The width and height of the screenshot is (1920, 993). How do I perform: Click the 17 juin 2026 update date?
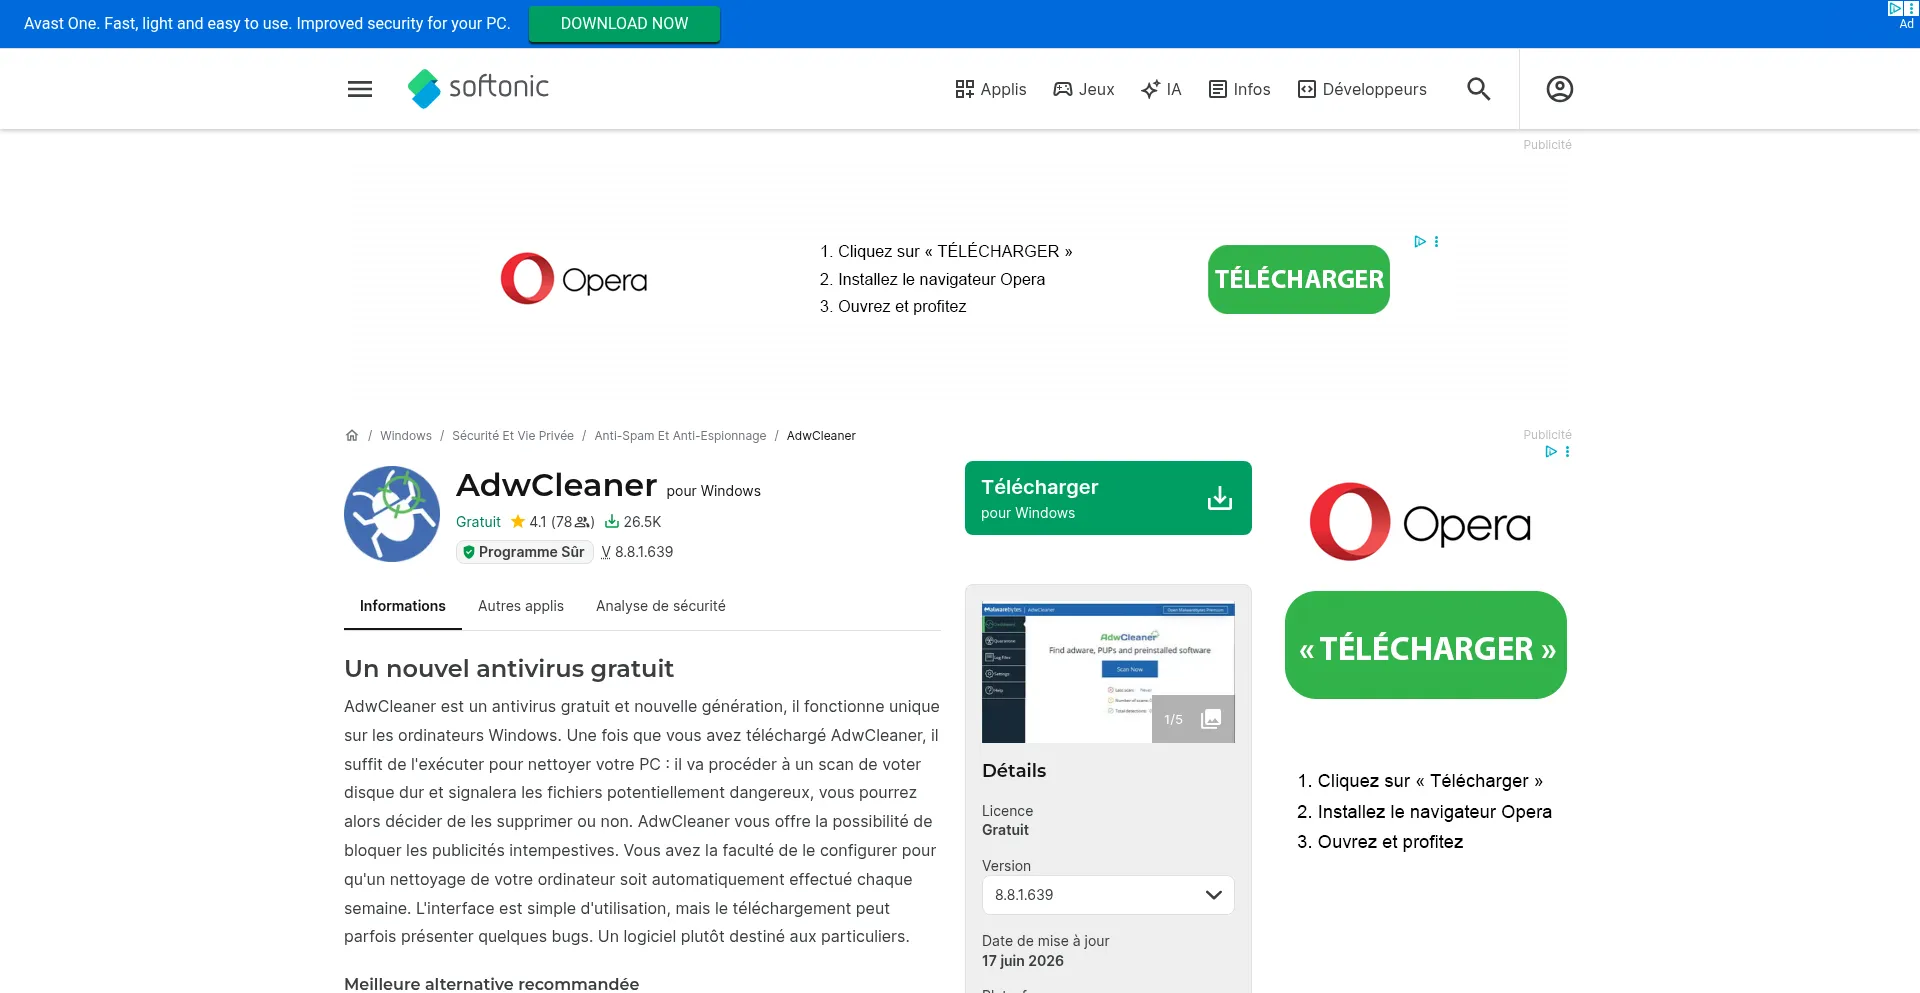point(1023,961)
